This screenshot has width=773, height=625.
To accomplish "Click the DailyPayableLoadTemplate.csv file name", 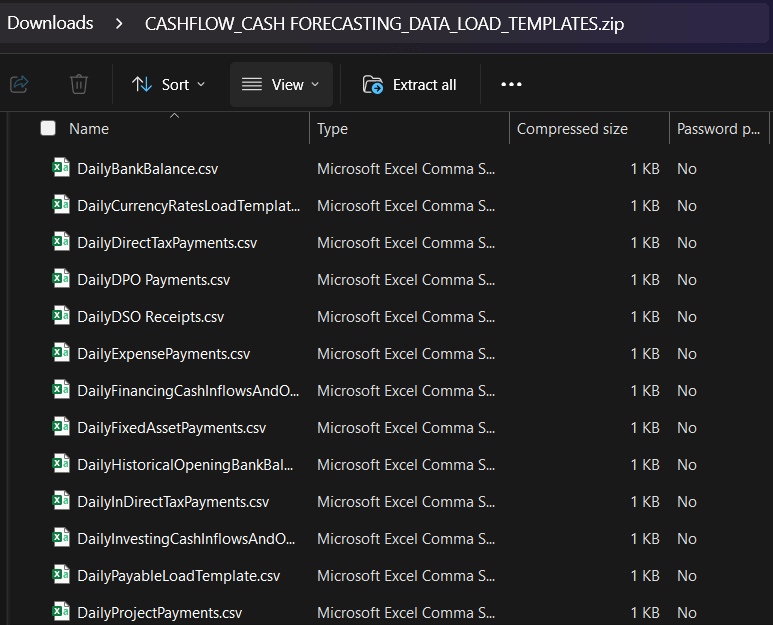I will 178,576.
